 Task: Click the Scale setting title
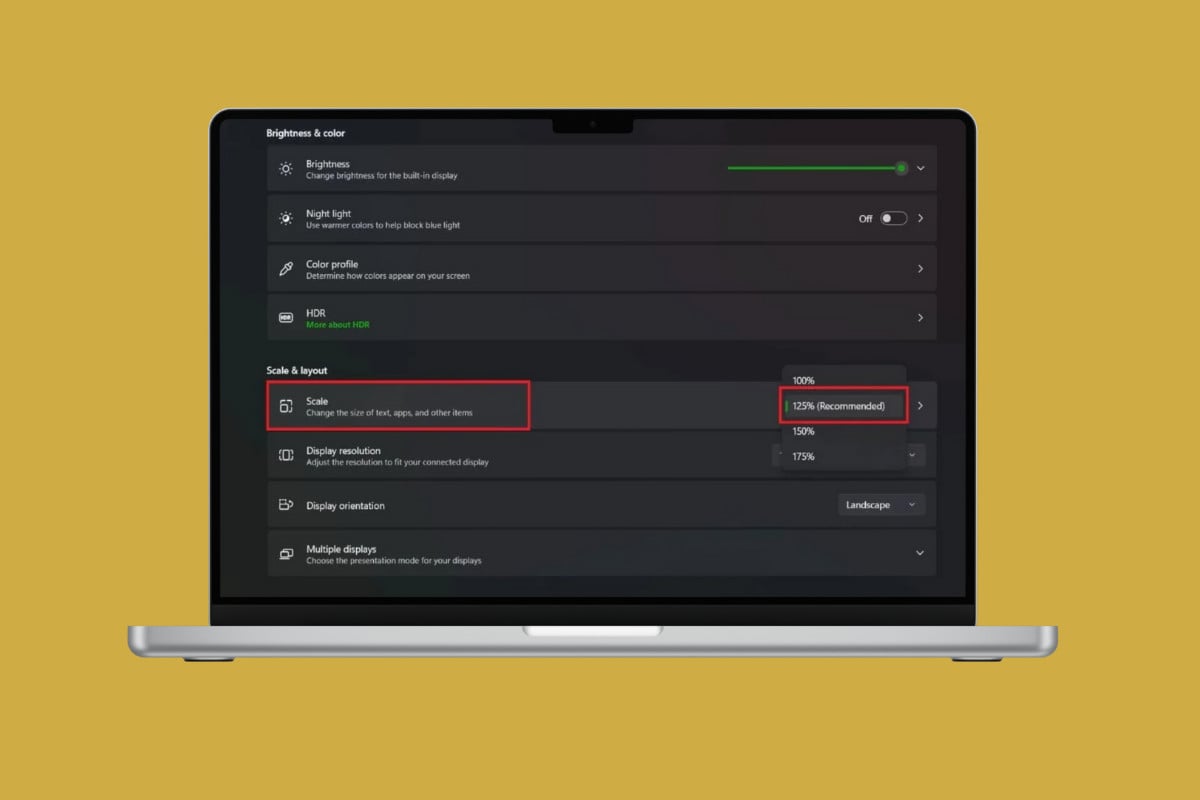(x=317, y=401)
